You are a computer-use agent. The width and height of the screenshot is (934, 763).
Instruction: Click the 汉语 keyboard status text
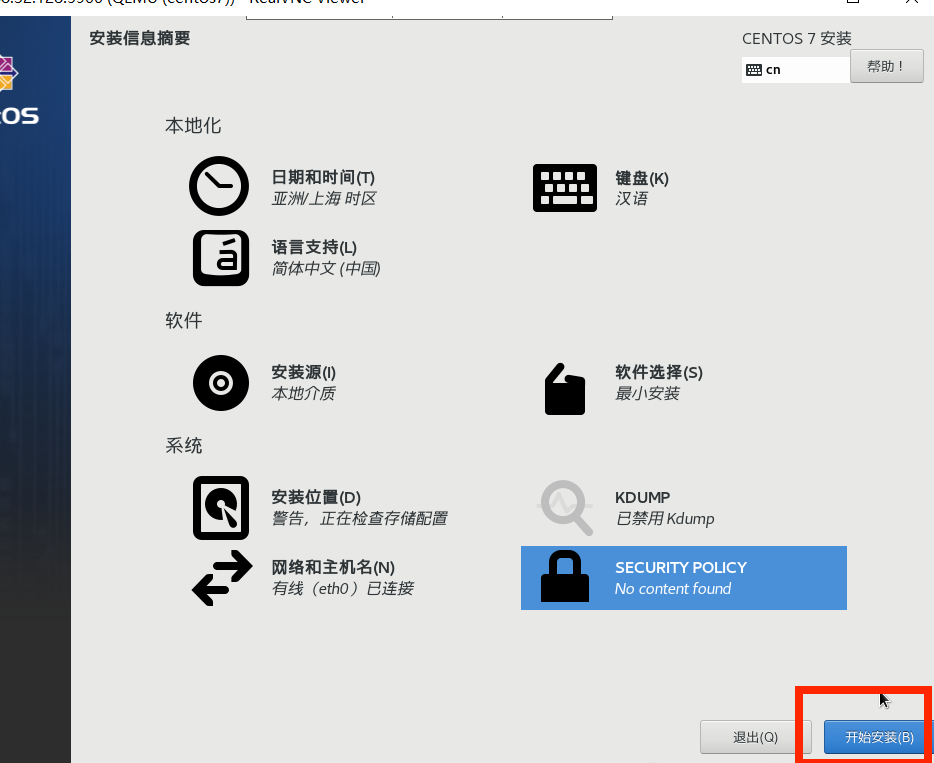(x=631, y=198)
